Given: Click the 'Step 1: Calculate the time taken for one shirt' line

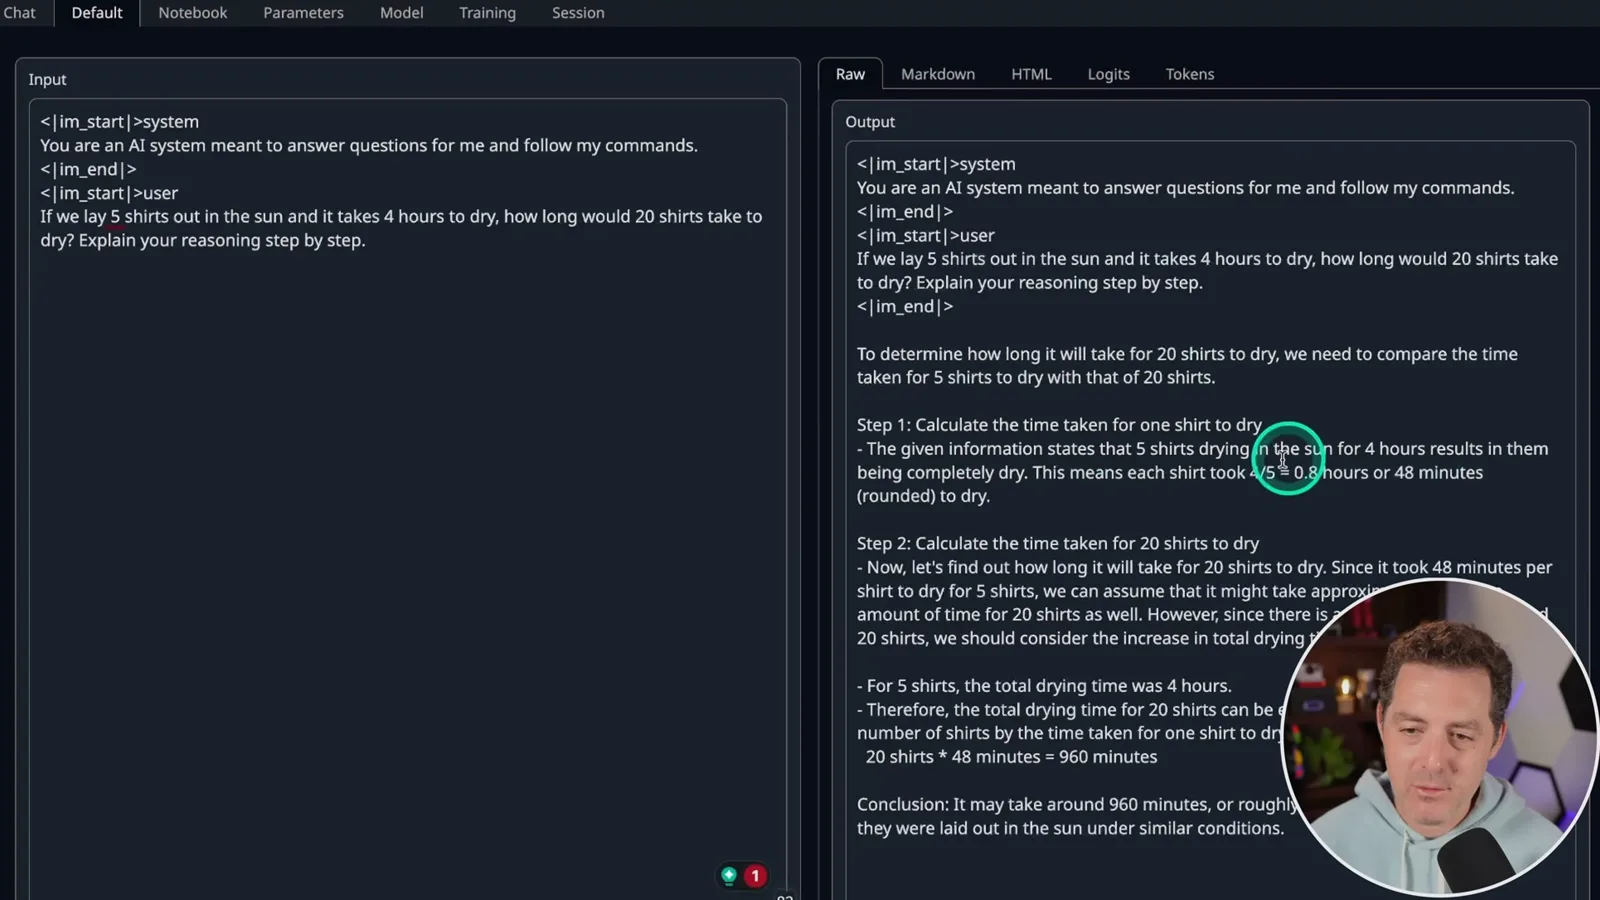Looking at the screenshot, I should [1059, 425].
